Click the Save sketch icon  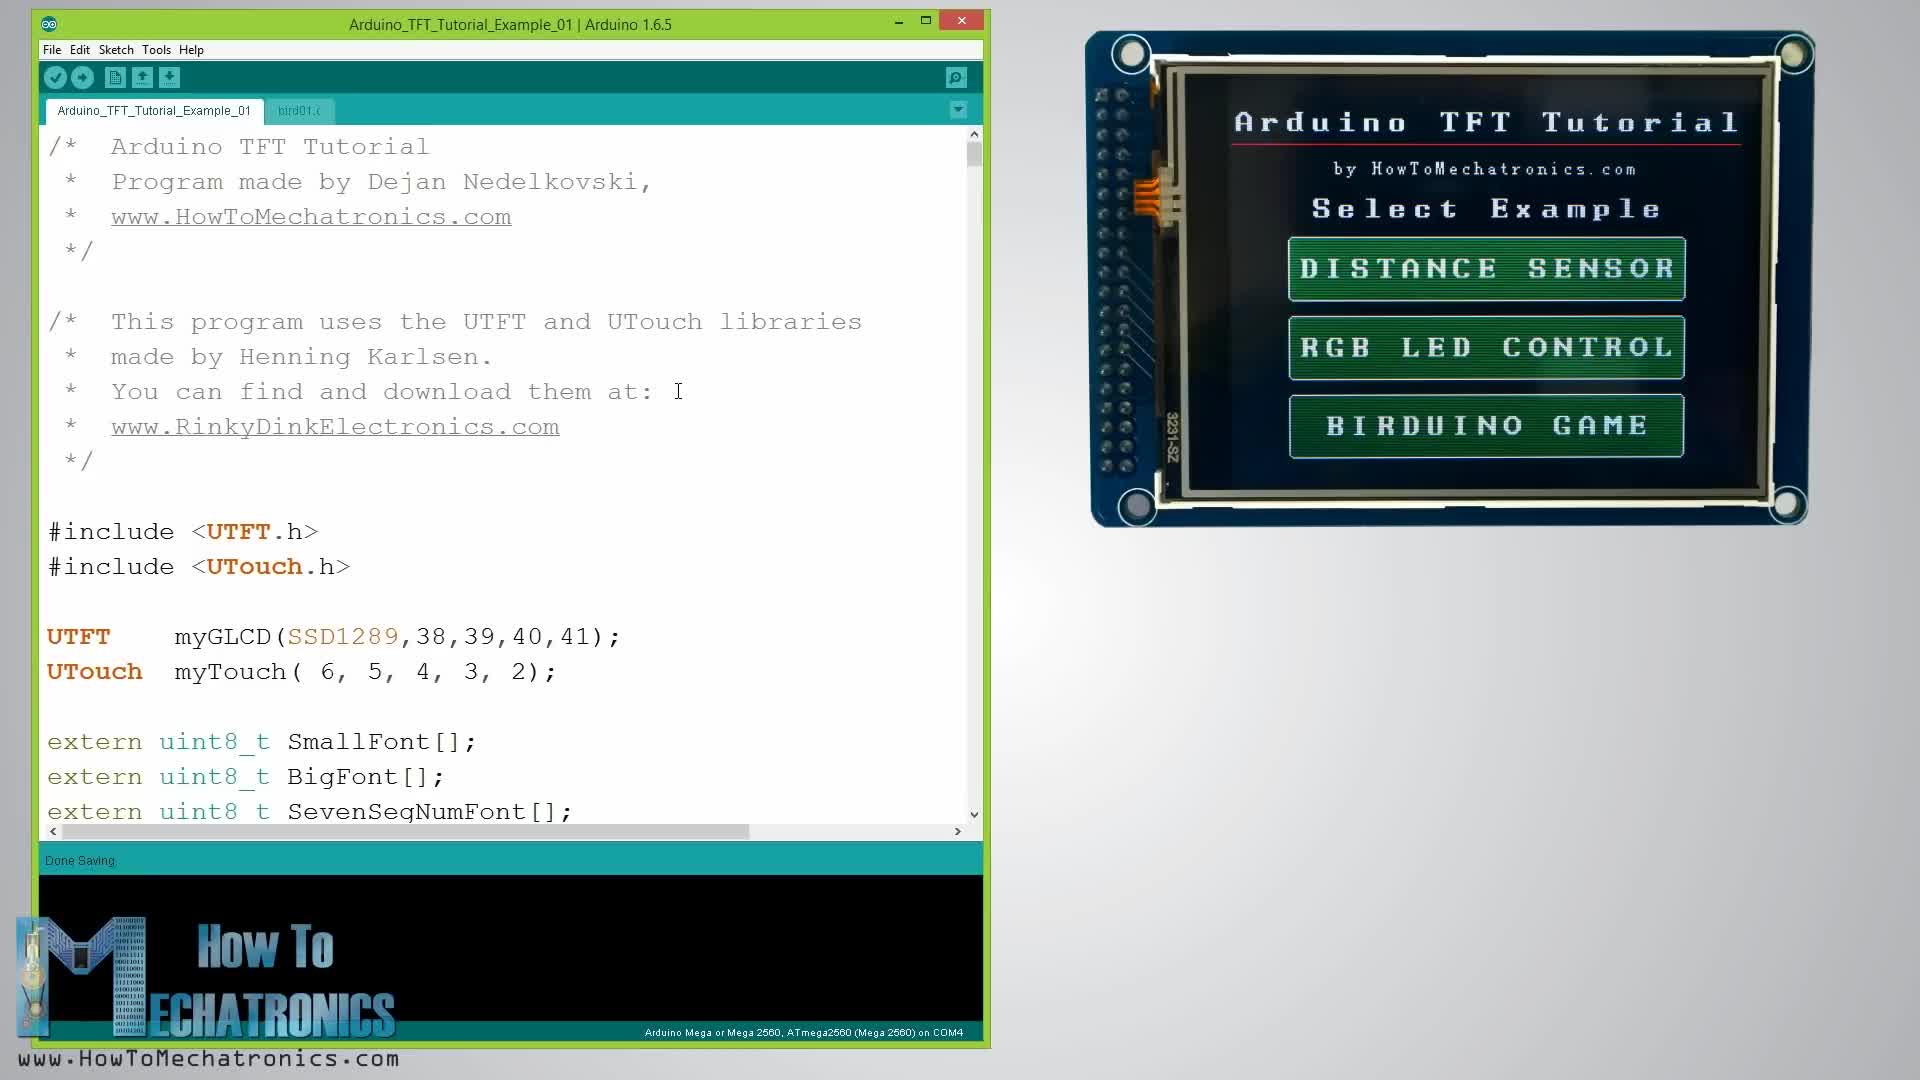pos(169,77)
